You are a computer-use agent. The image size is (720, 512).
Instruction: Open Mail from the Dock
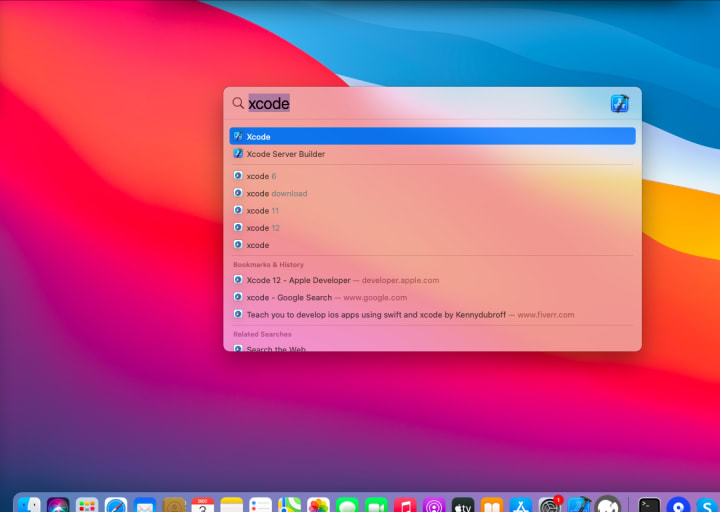tap(145, 505)
